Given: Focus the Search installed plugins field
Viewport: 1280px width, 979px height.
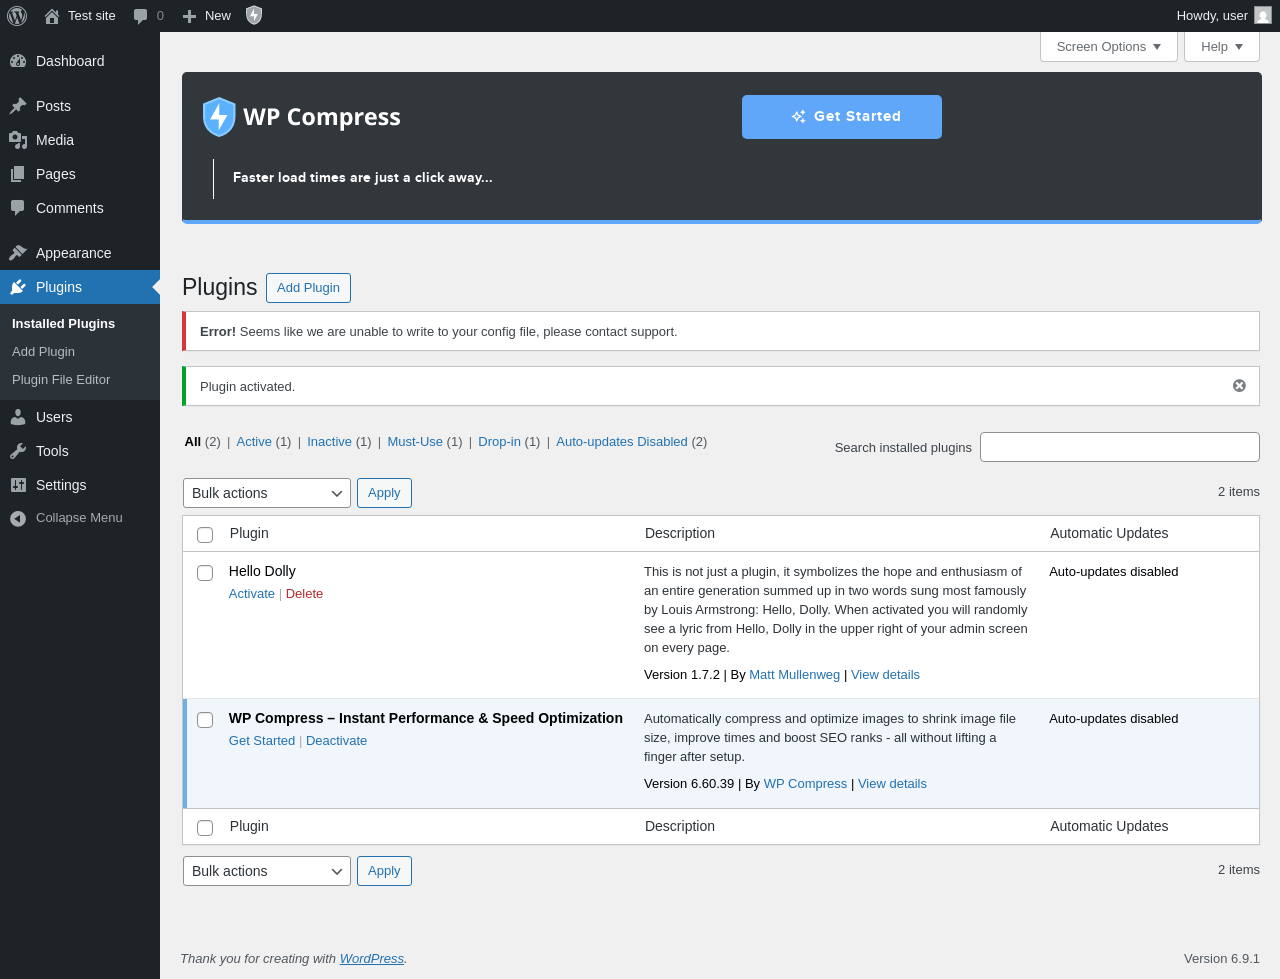Looking at the screenshot, I should pos(1120,447).
